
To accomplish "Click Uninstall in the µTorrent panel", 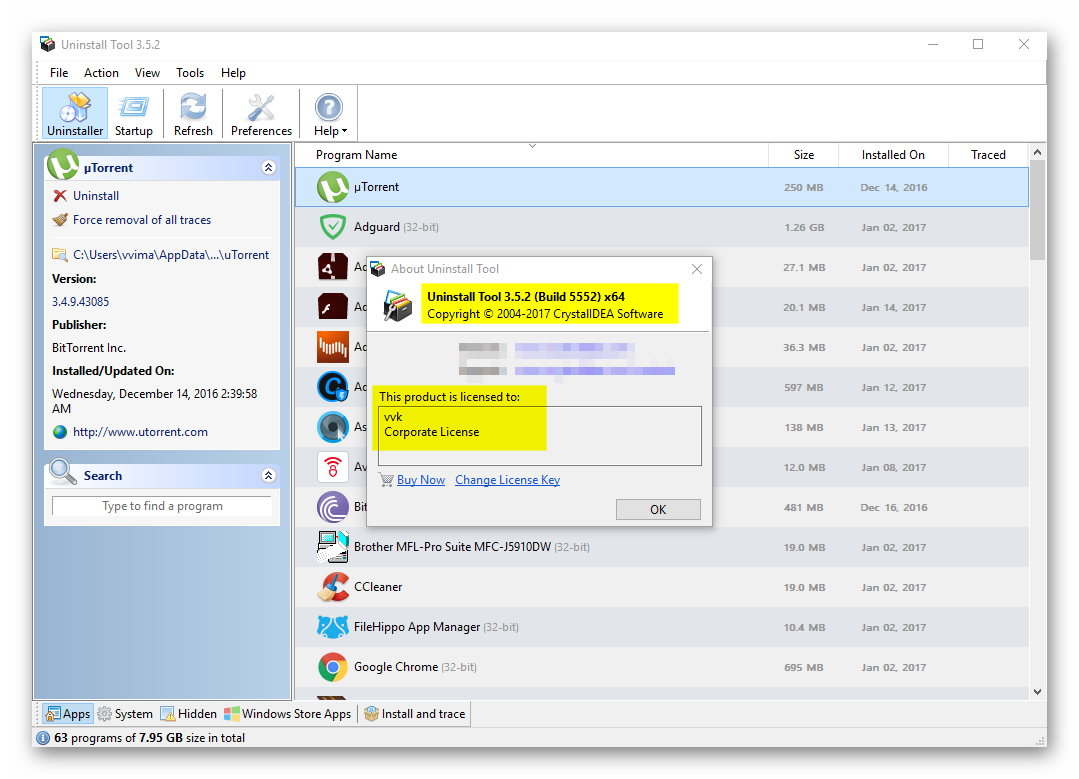I will coord(96,196).
